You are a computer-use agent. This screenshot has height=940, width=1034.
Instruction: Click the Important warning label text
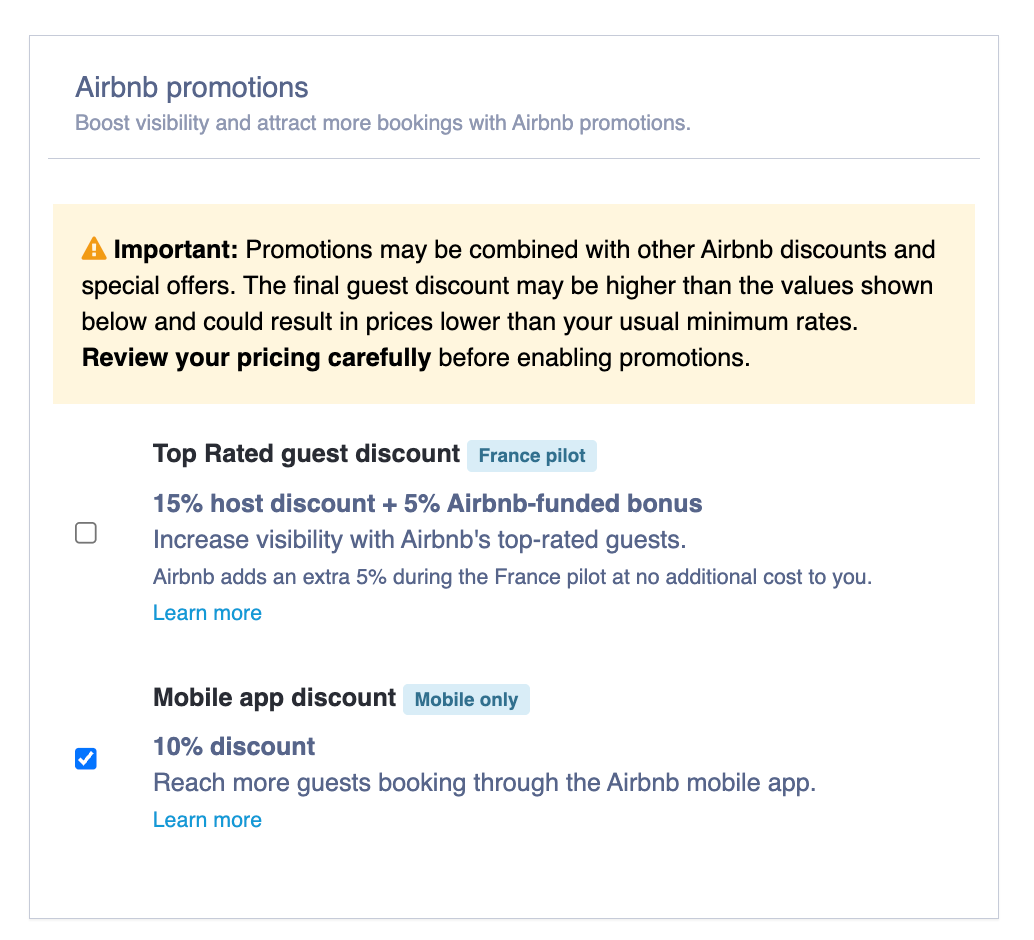tap(175, 249)
